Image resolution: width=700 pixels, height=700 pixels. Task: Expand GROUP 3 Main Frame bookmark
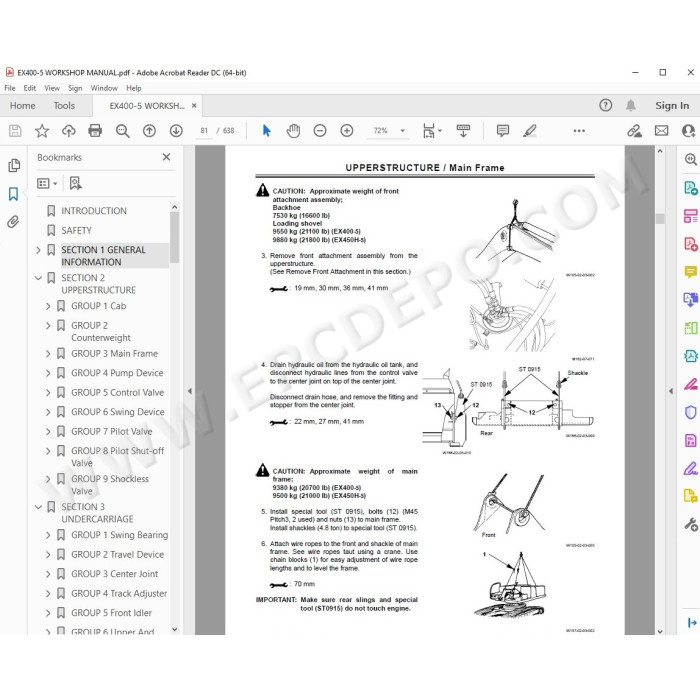pos(48,354)
